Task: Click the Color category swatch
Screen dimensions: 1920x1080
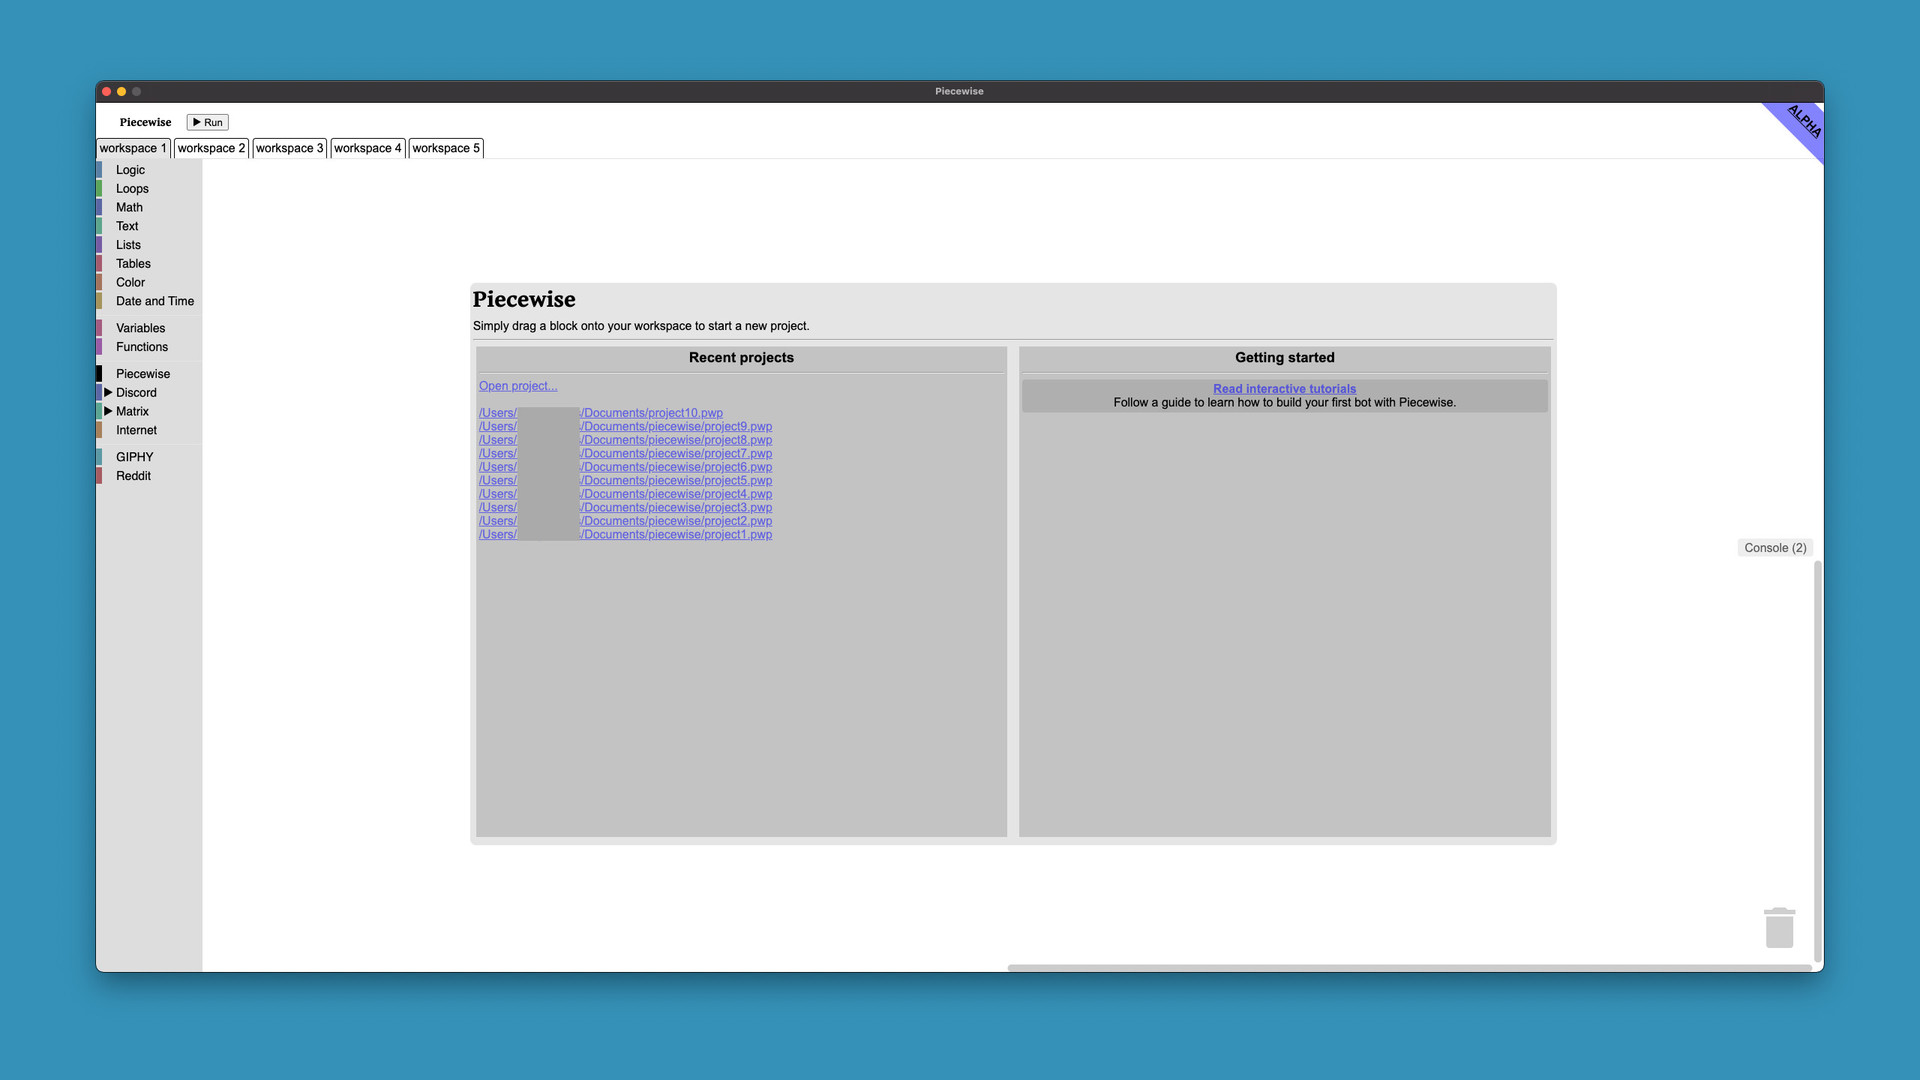Action: click(100, 283)
